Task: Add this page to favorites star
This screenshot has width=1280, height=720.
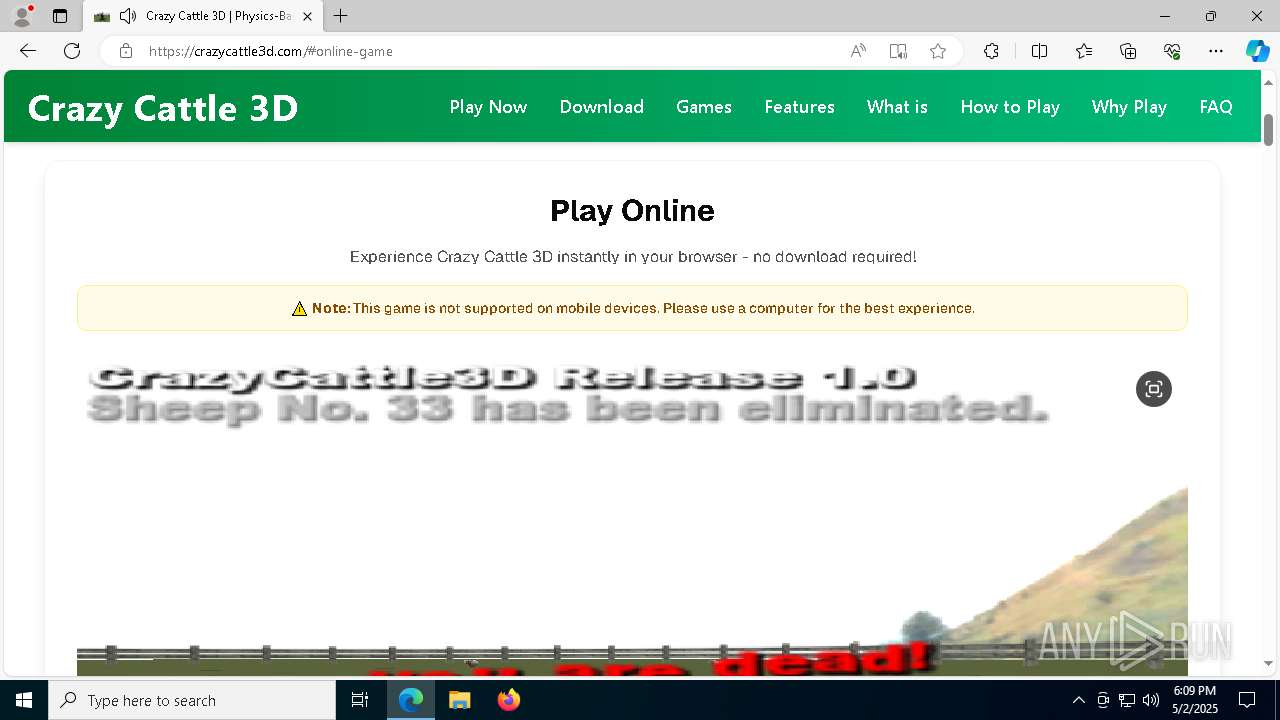Action: pos(938,51)
